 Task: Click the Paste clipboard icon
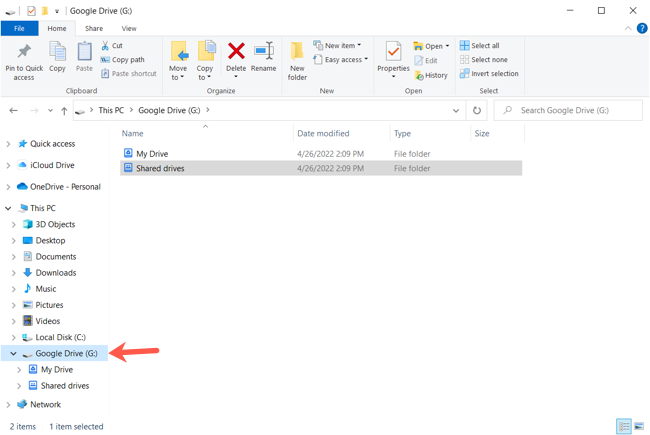pyautogui.click(x=84, y=52)
